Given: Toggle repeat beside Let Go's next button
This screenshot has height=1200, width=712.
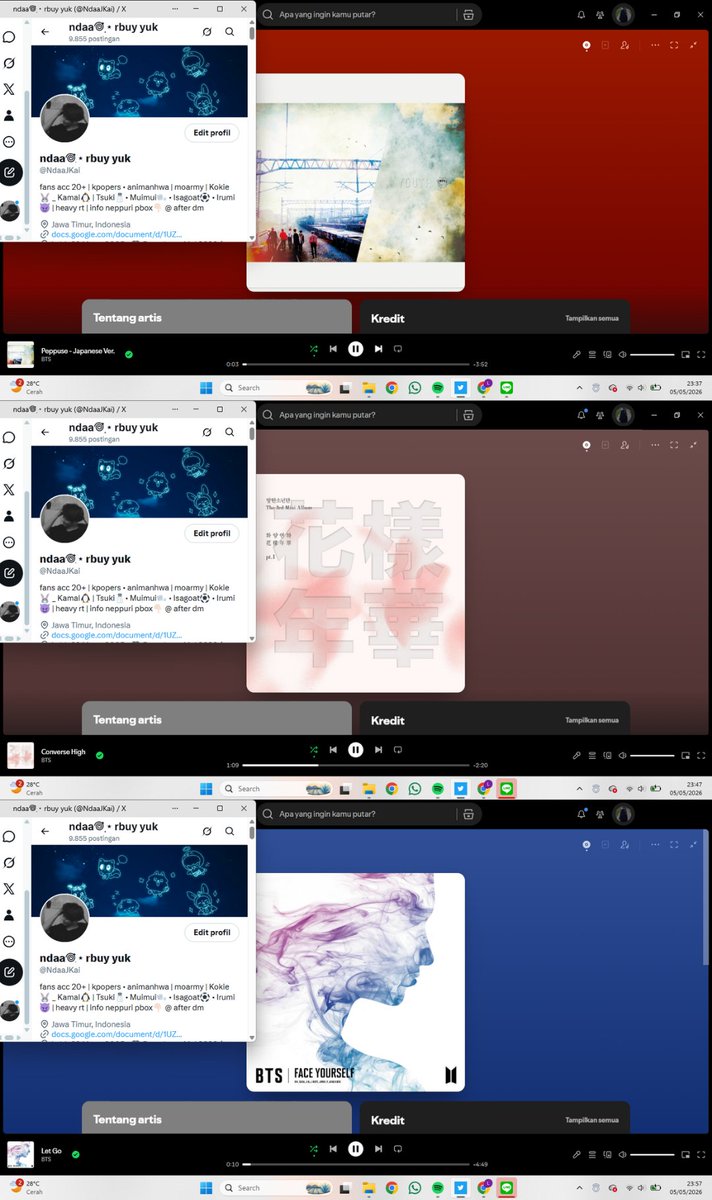Looking at the screenshot, I should click(x=397, y=1149).
